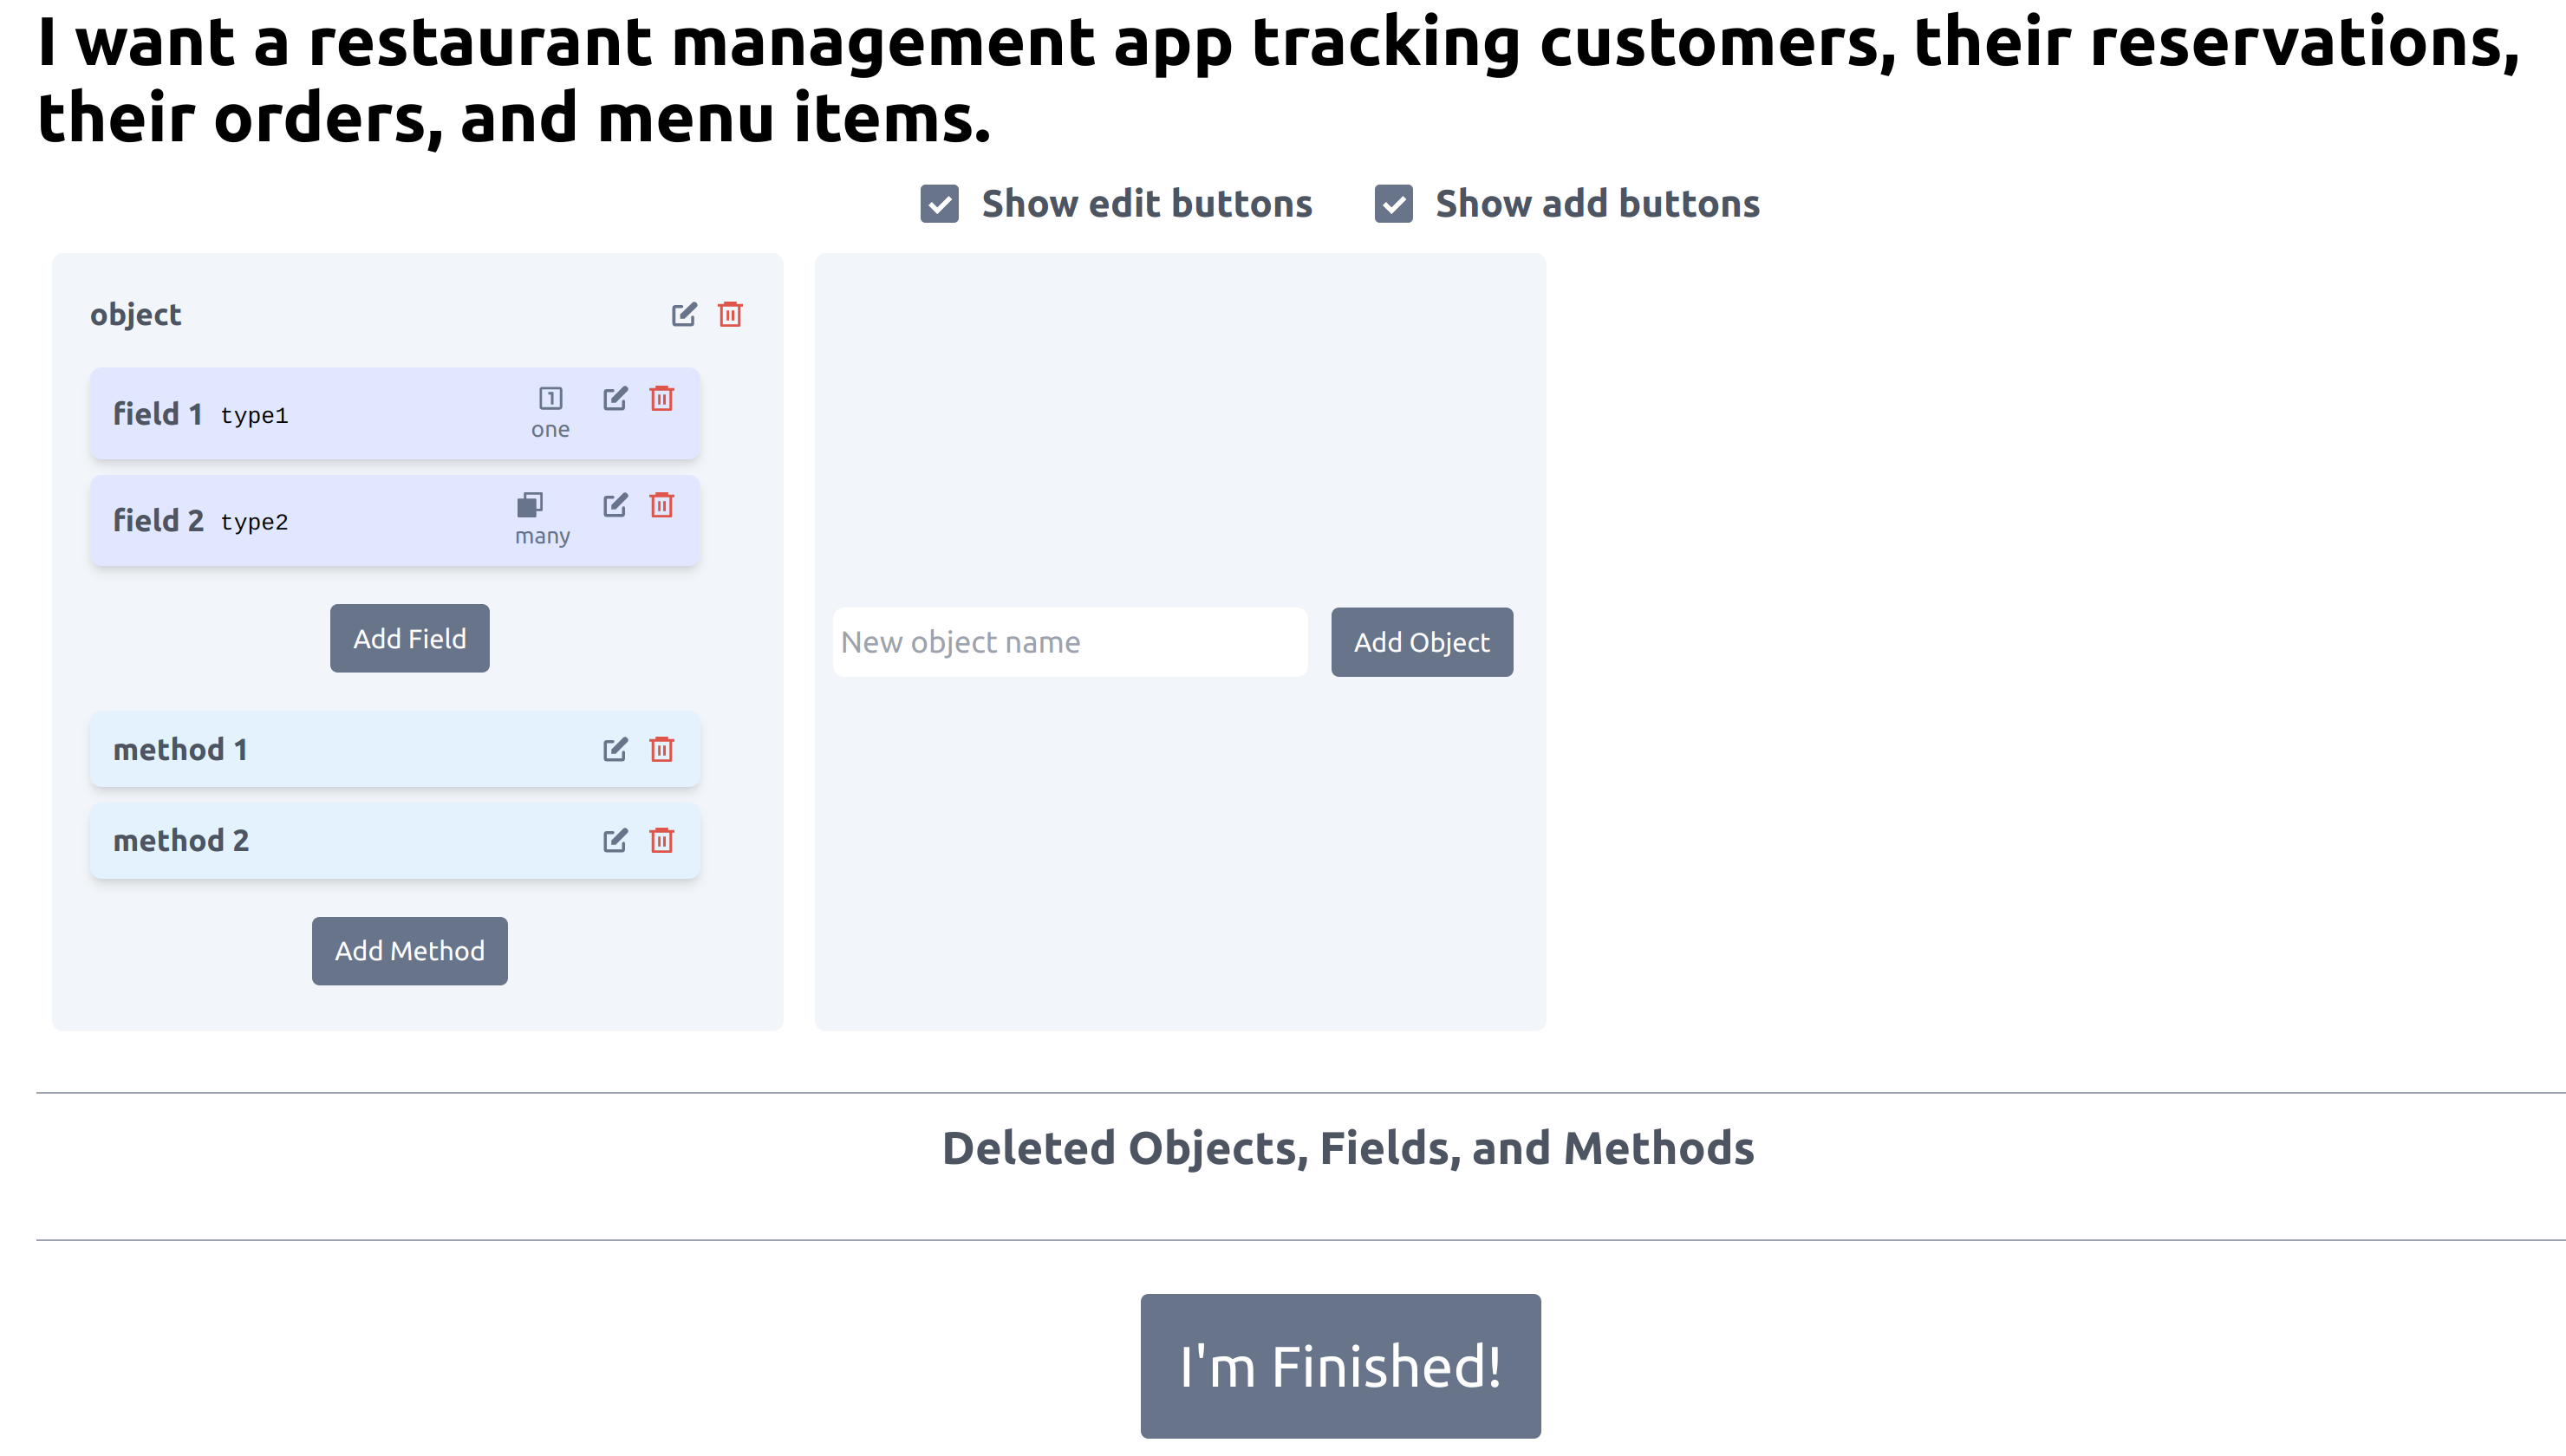
Task: Edit field 1 with the pencil icon
Action: [x=615, y=399]
